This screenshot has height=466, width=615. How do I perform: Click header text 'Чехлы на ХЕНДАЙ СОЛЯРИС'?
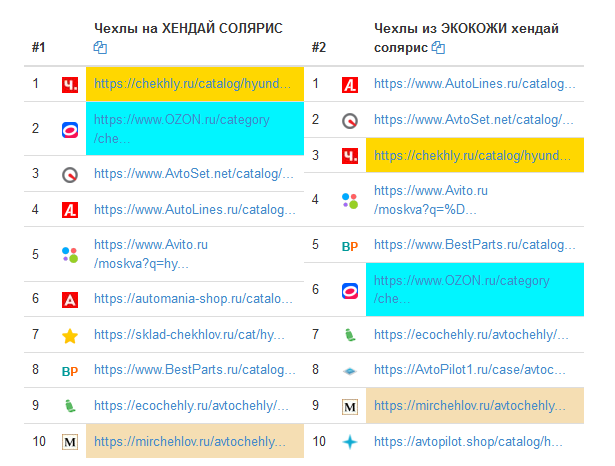point(188,28)
